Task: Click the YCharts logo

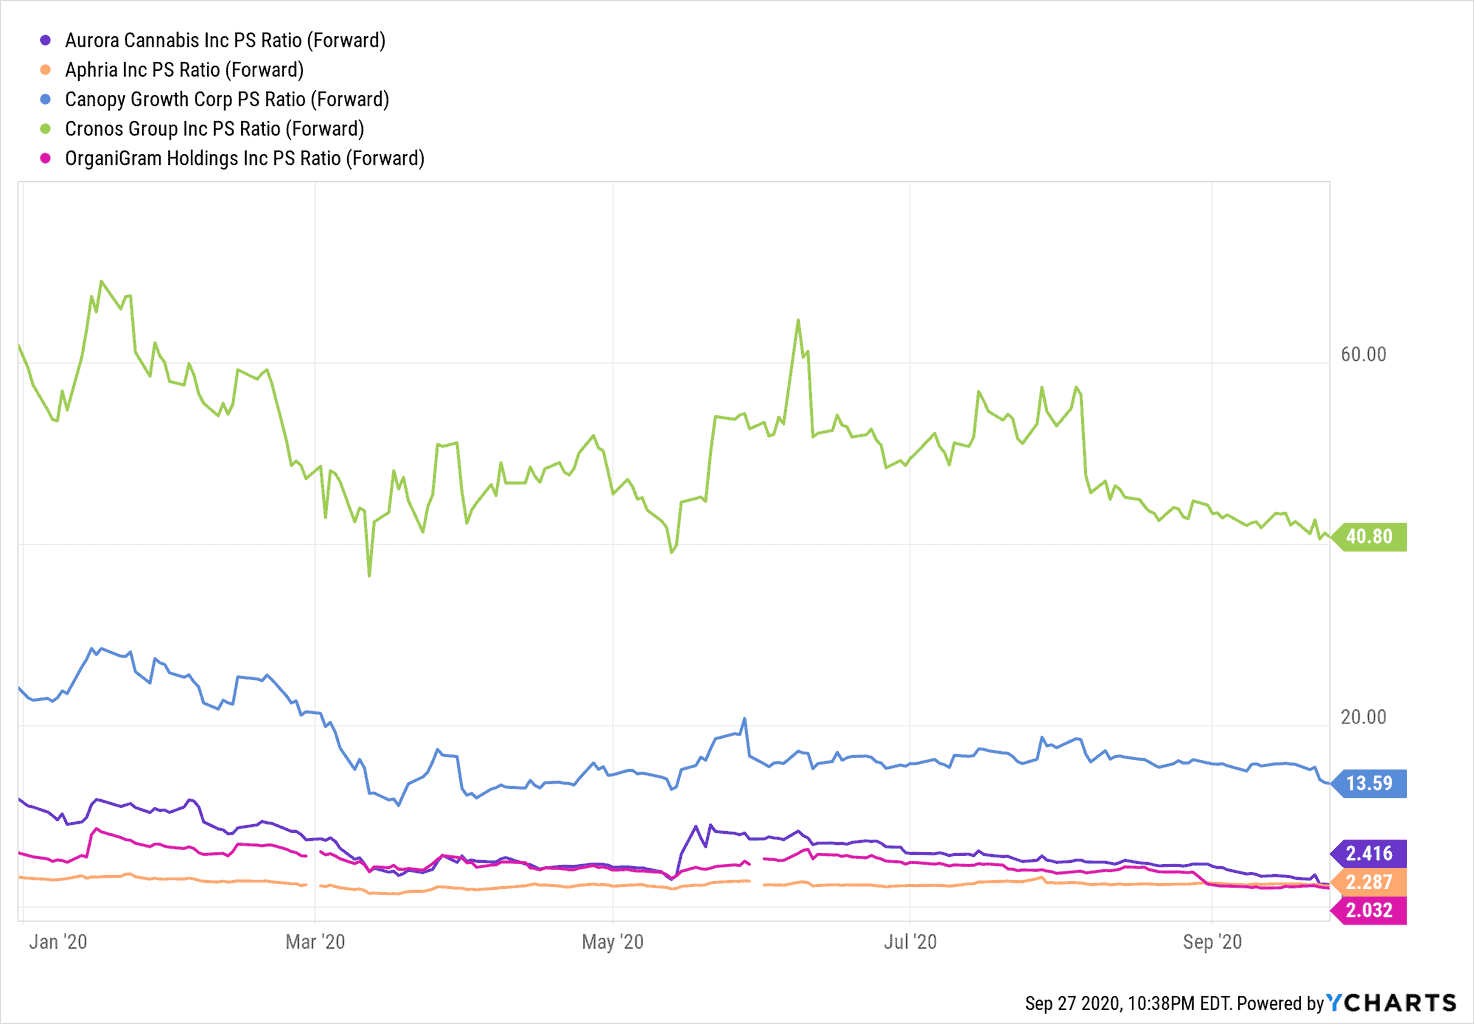Action: tap(1391, 1003)
